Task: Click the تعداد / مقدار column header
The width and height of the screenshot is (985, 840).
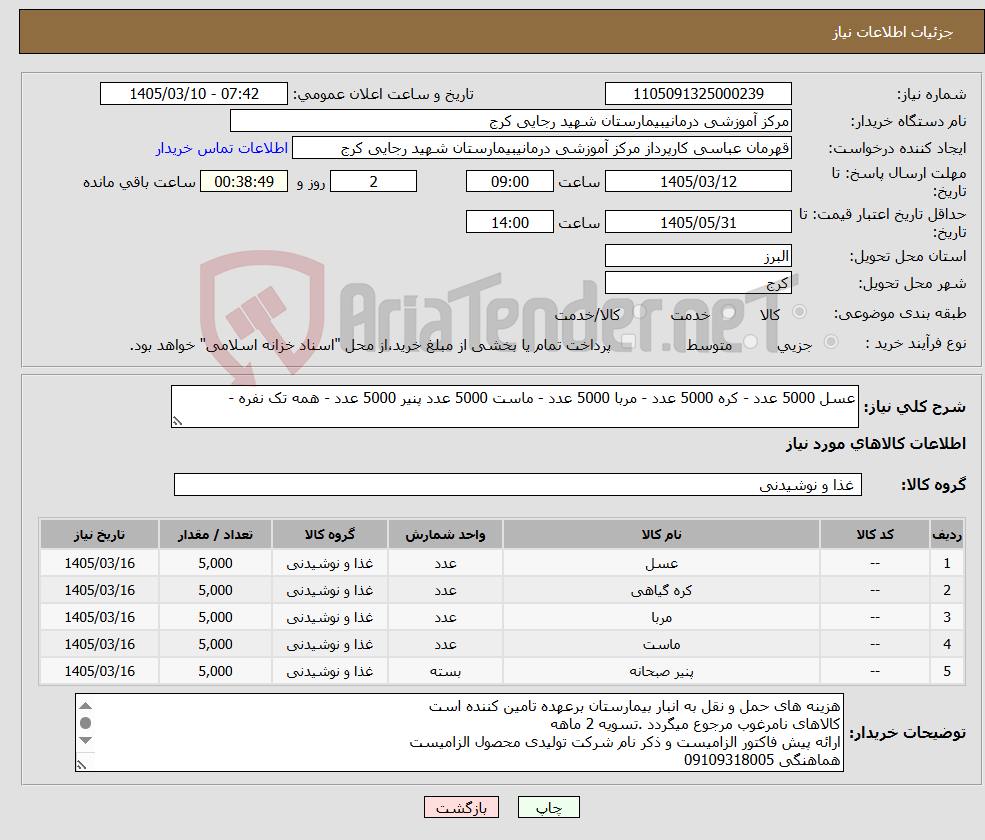Action: (x=215, y=534)
